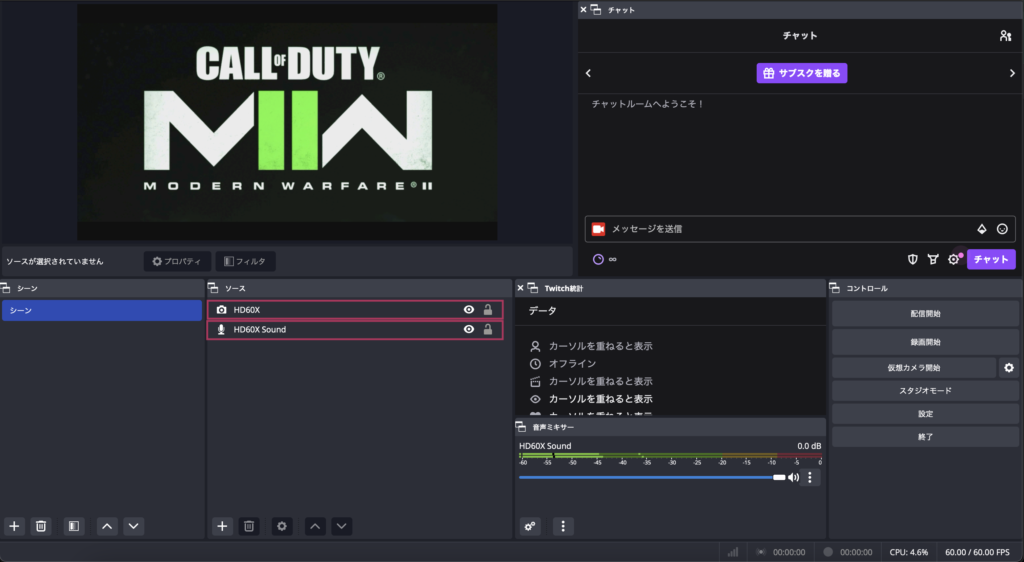This screenshot has width=1024, height=562.
Task: Click the shield mod icon below chat input
Action: 912,259
